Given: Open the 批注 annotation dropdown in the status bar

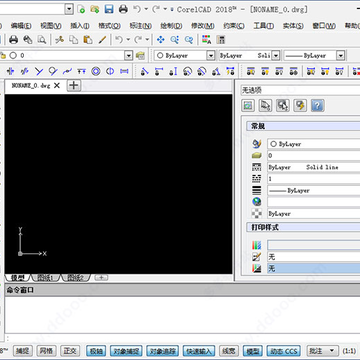Looking at the screenshot, I should [x=321, y=351].
